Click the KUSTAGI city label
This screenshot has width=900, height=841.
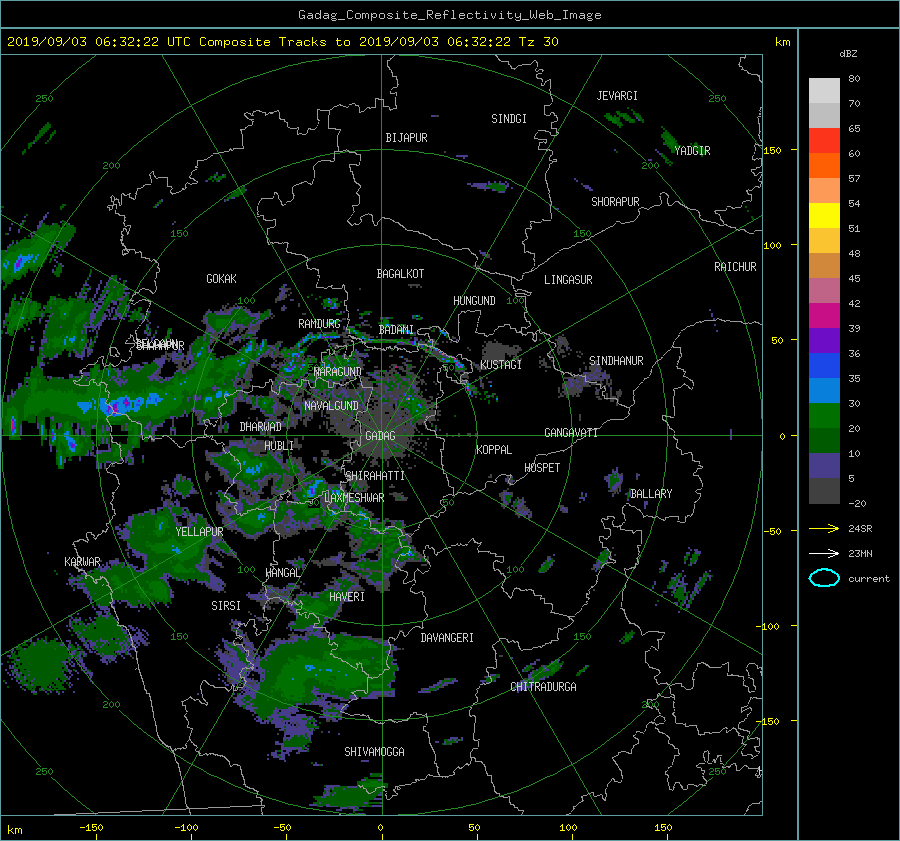pos(501,365)
